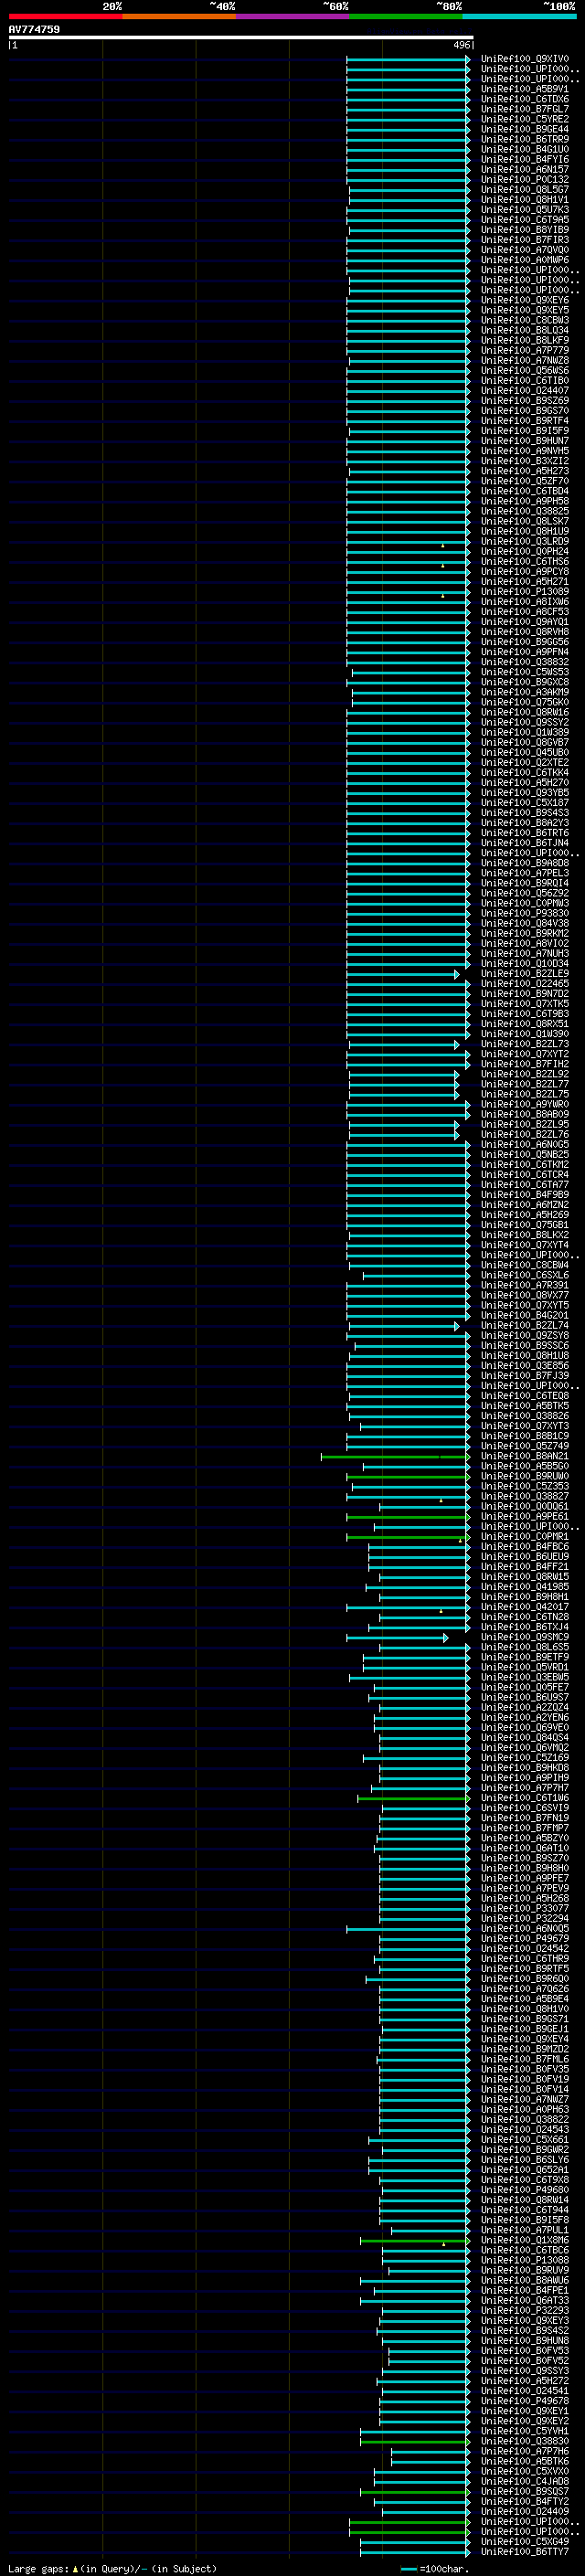This screenshot has height=2576, width=585.
Task: Select hit UniRef100_Q9XEY6
Action: point(525,300)
